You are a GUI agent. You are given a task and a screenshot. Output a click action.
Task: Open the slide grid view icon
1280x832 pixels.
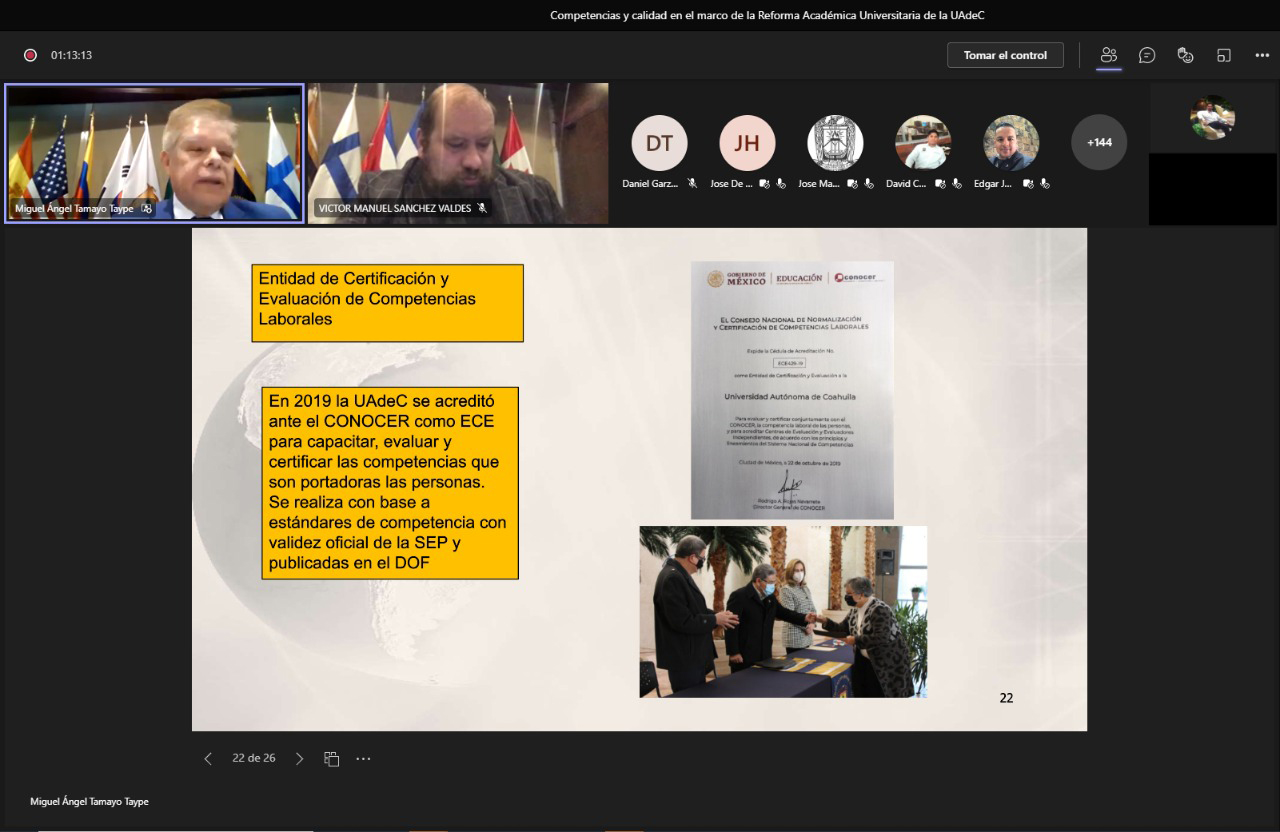pyautogui.click(x=332, y=759)
